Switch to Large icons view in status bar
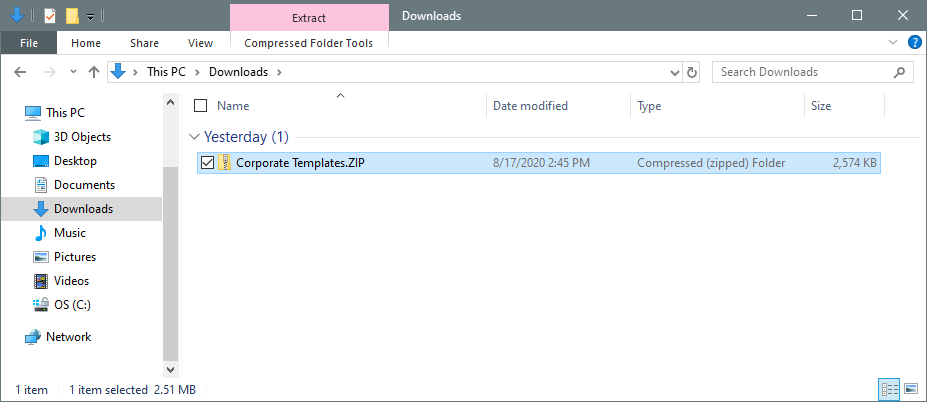The height and width of the screenshot is (402, 927). pyautogui.click(x=911, y=389)
